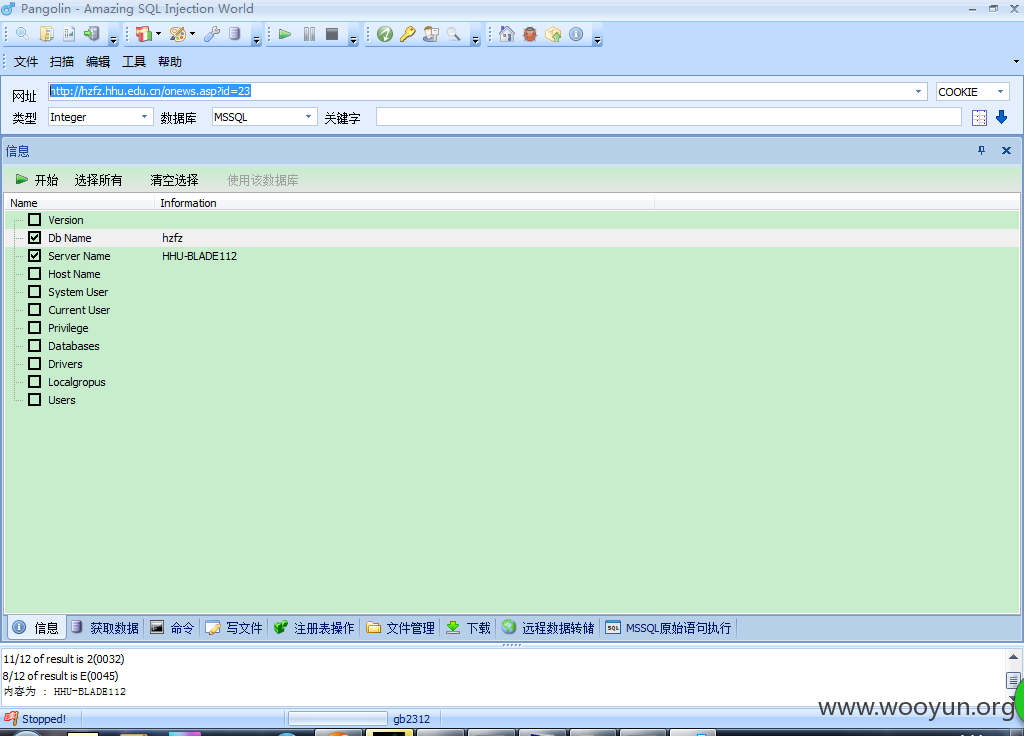Click the 关键字 input field
This screenshot has height=736, width=1024.
tap(669, 117)
